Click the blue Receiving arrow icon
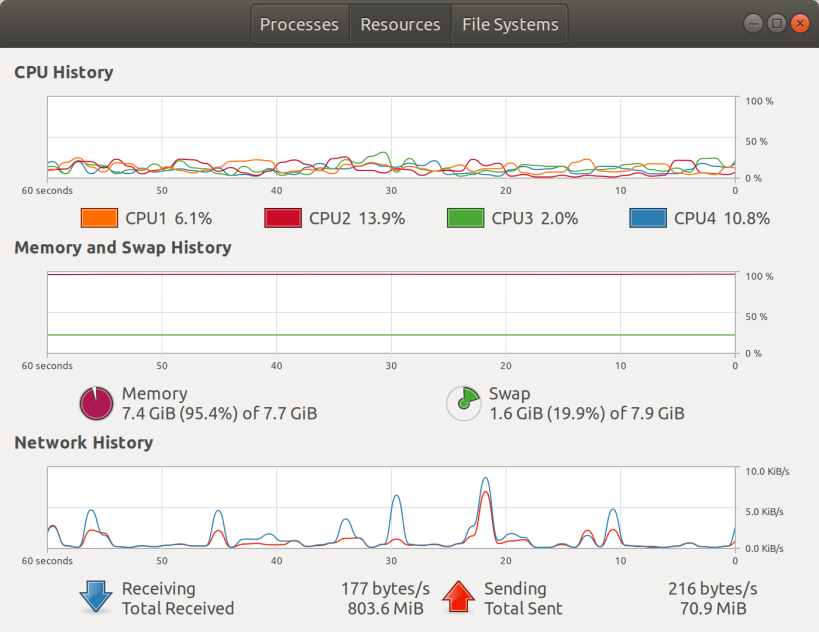This screenshot has height=632, width=819. click(95, 597)
